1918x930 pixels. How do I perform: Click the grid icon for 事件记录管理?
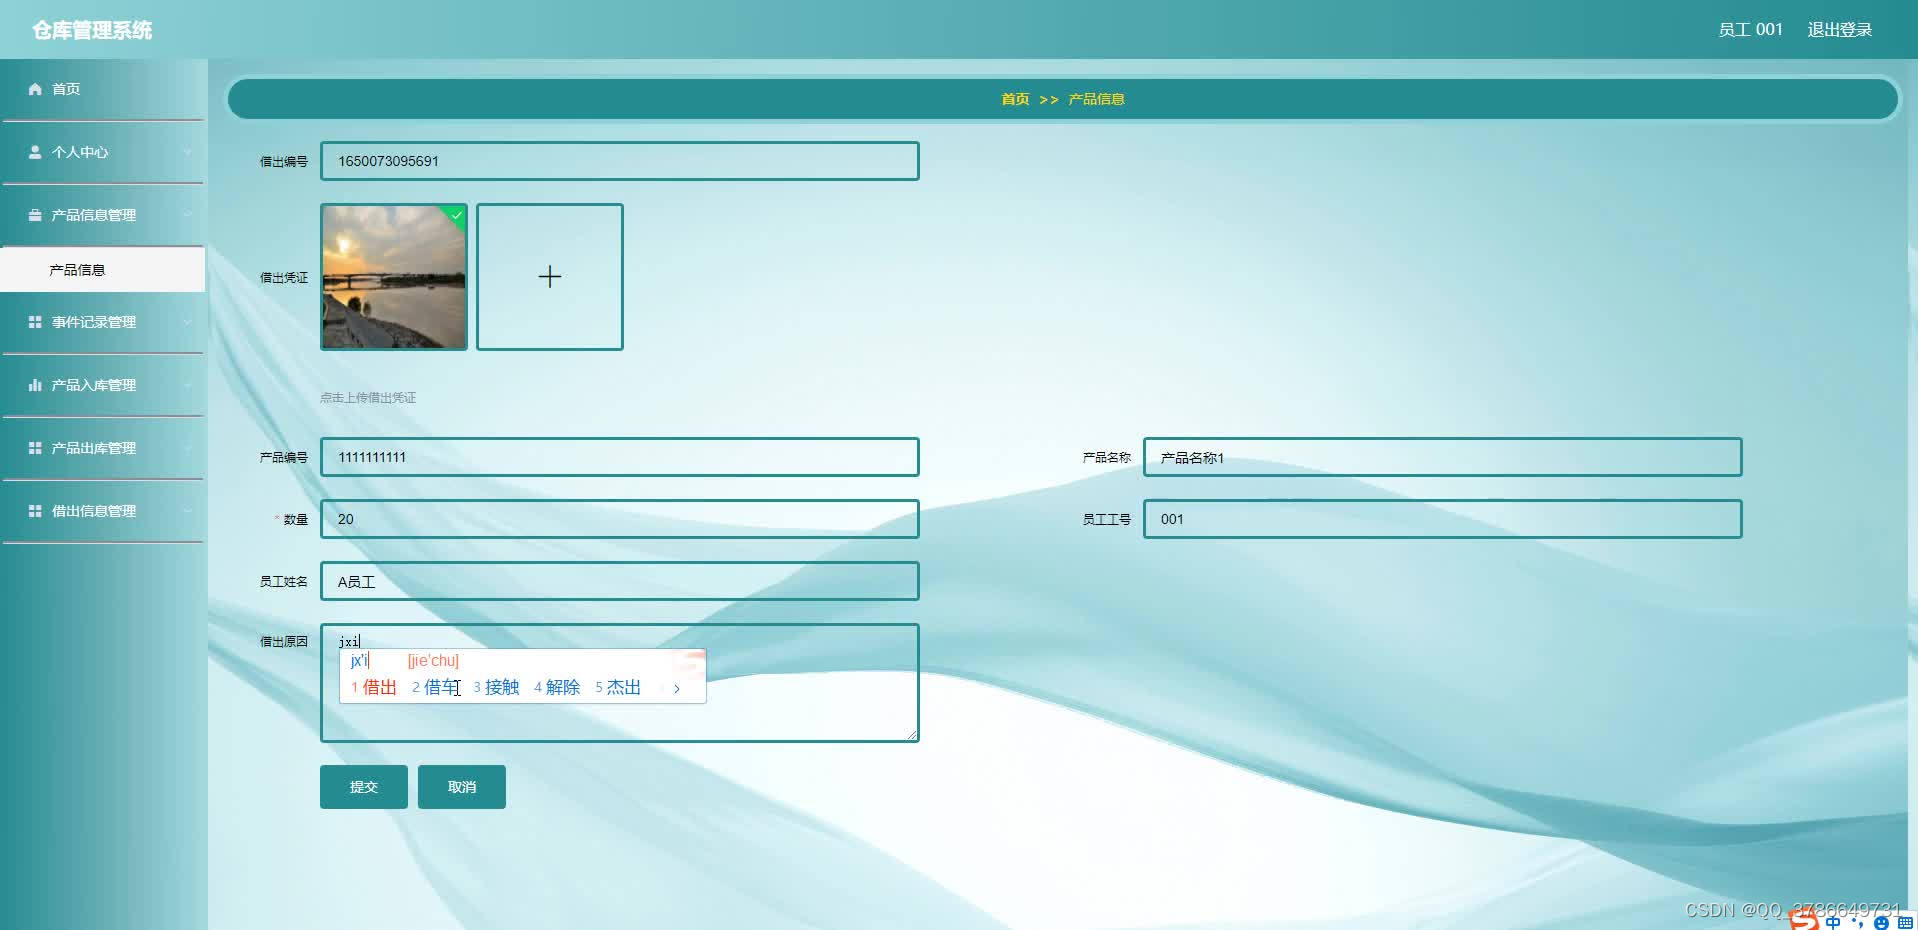pos(35,322)
